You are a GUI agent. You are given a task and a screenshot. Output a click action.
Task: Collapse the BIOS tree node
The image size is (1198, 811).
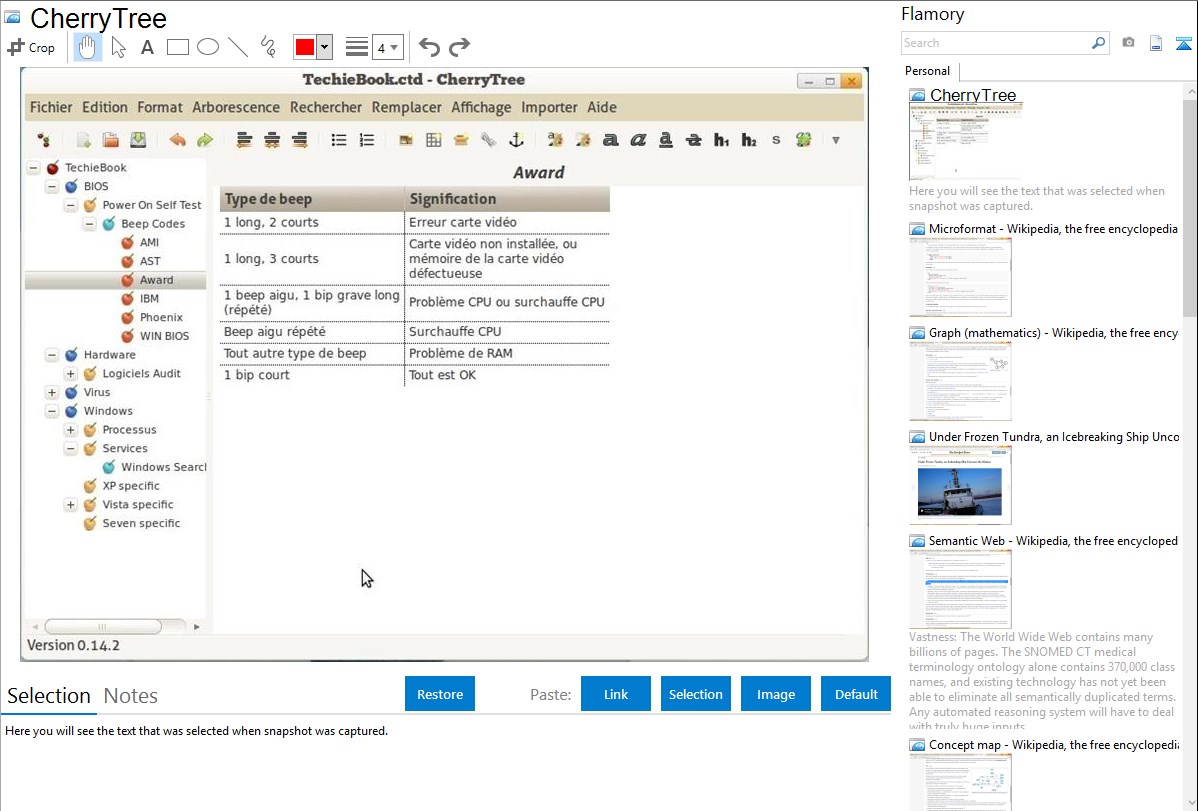click(52, 187)
